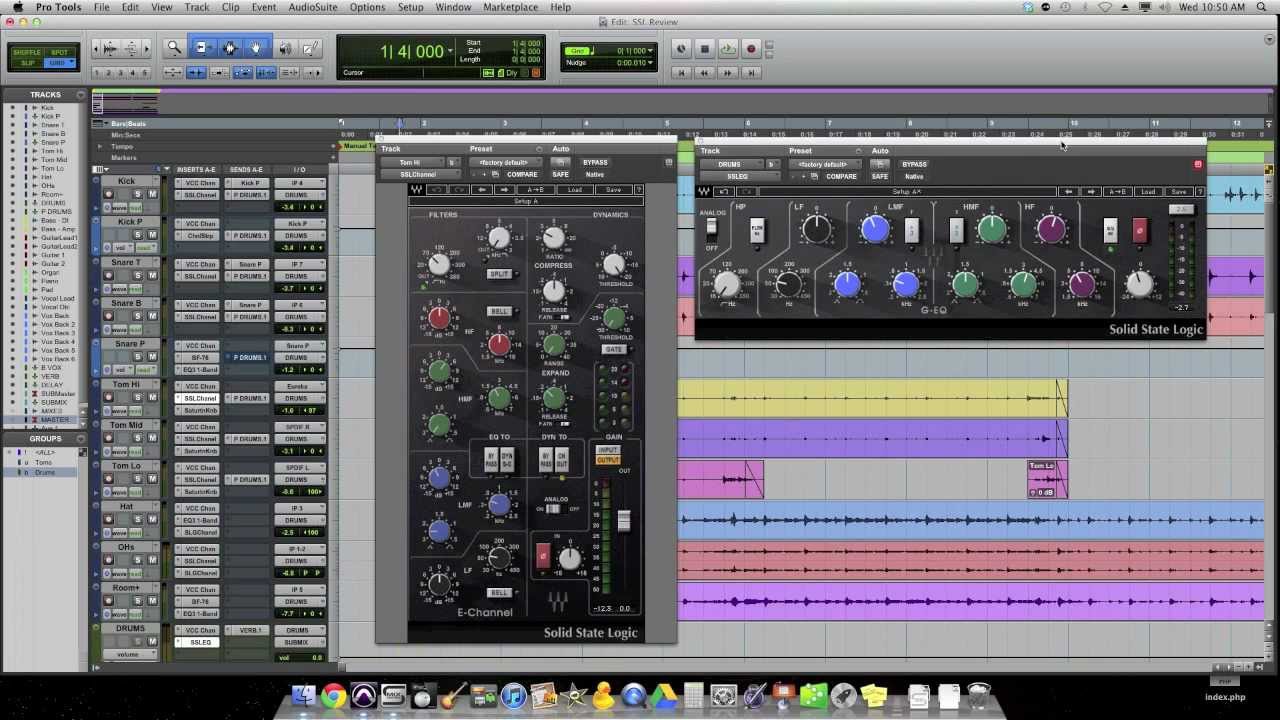Open DRUMS track selector in G-EQ window
The width and height of the screenshot is (1280, 720).
pyautogui.click(x=731, y=164)
